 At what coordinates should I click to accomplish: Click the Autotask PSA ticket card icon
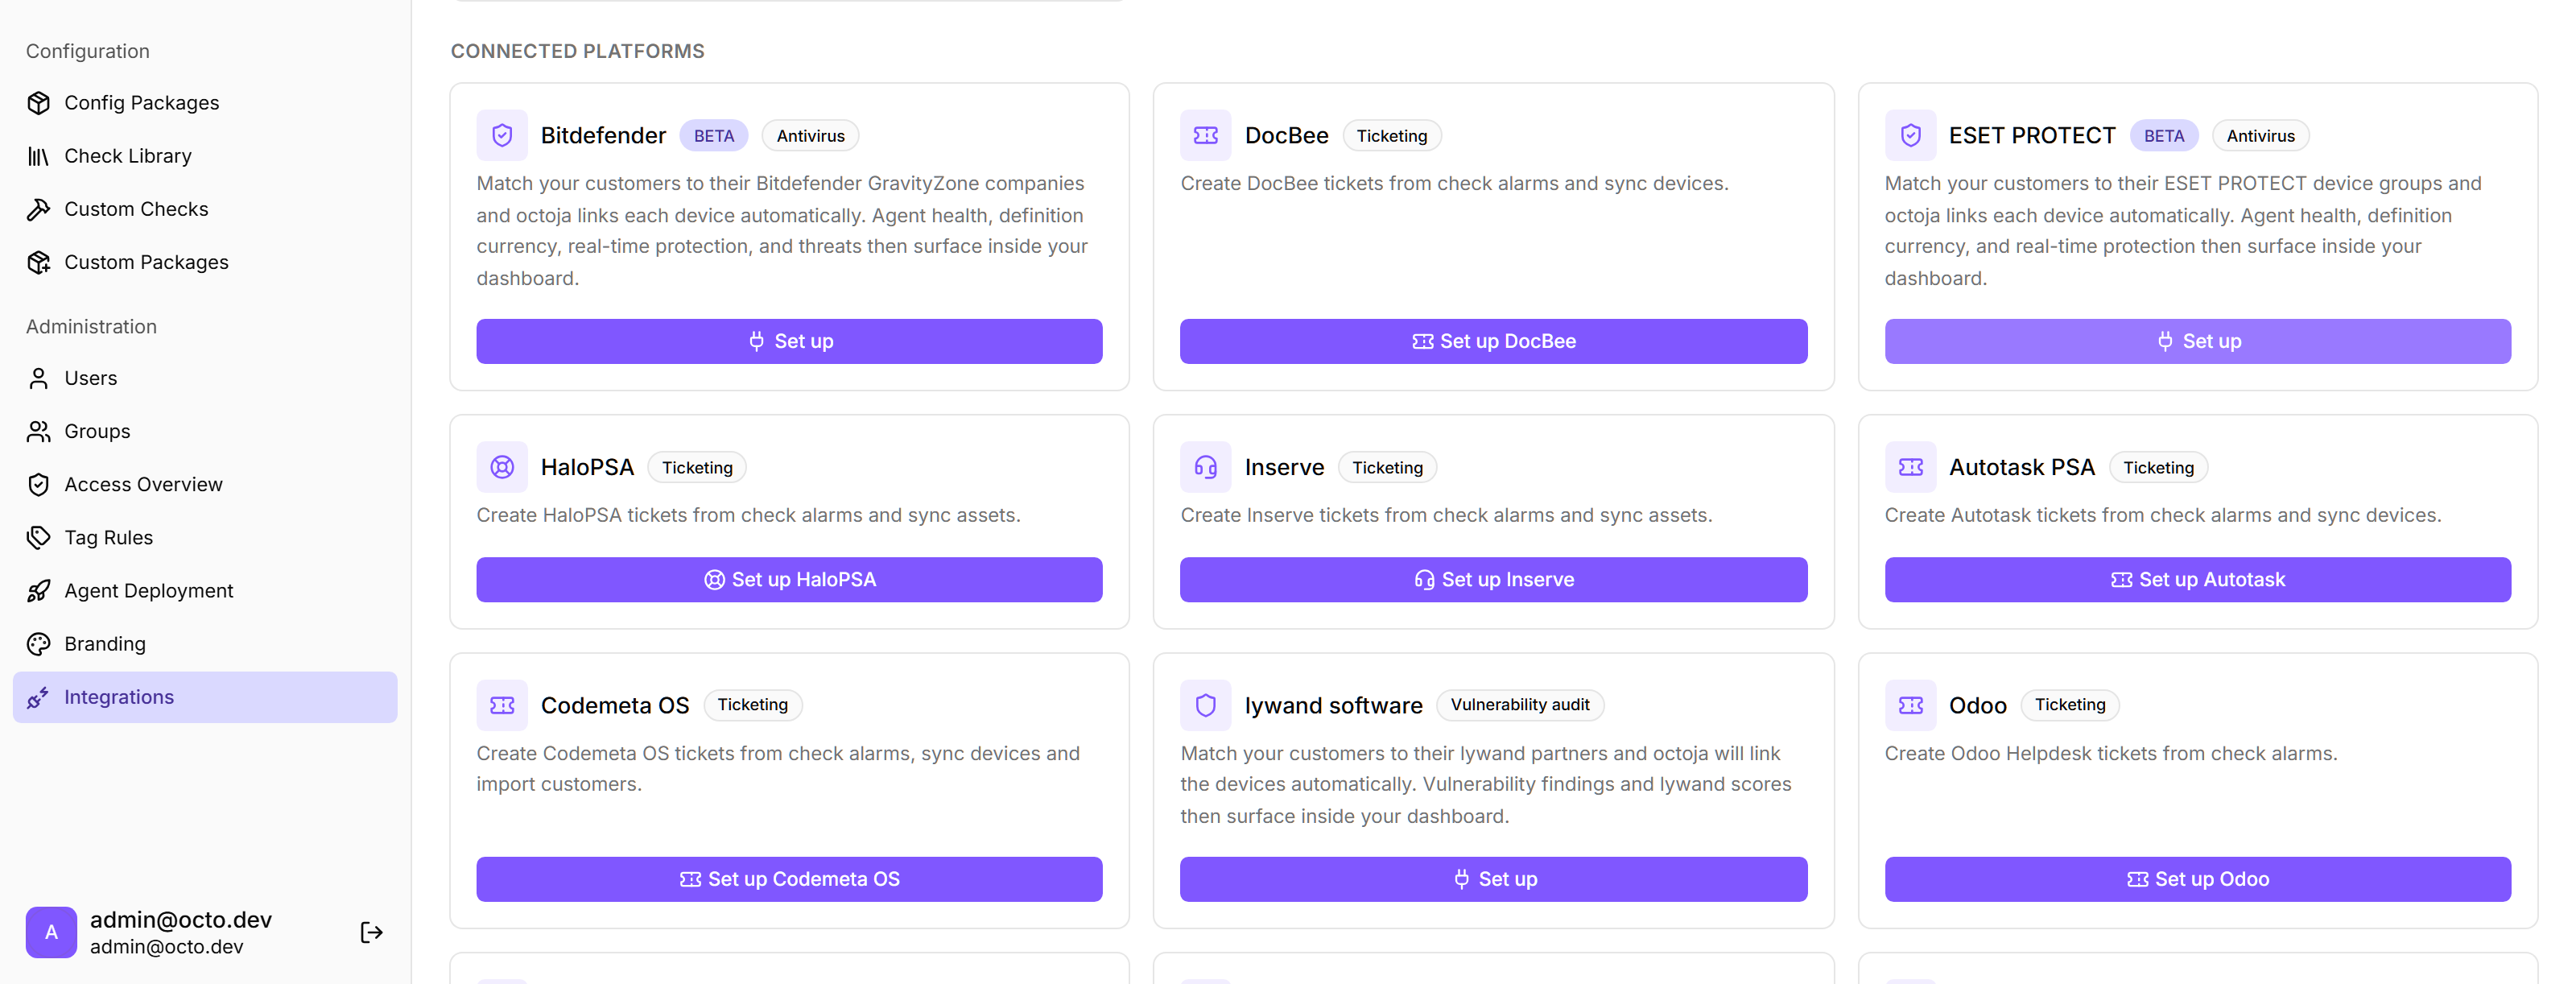1910,467
